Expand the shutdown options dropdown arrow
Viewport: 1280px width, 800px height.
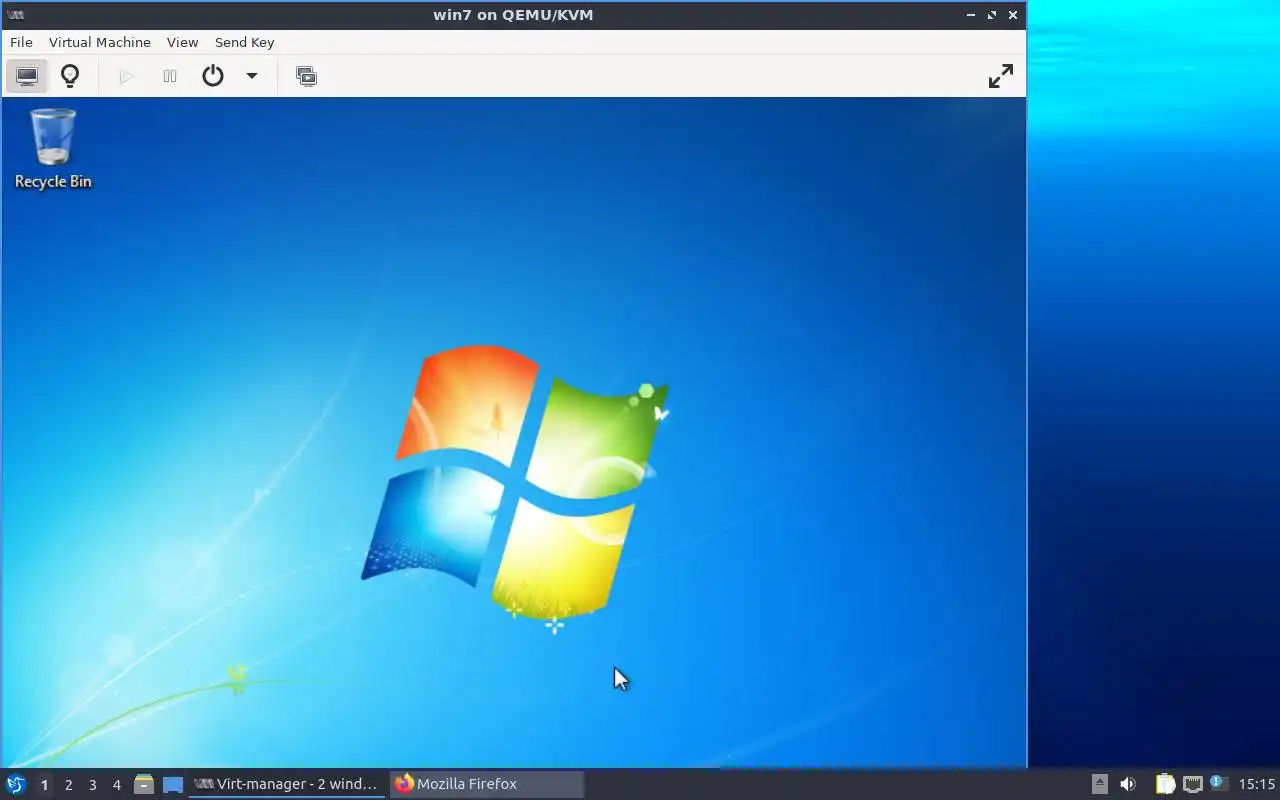tap(252, 76)
